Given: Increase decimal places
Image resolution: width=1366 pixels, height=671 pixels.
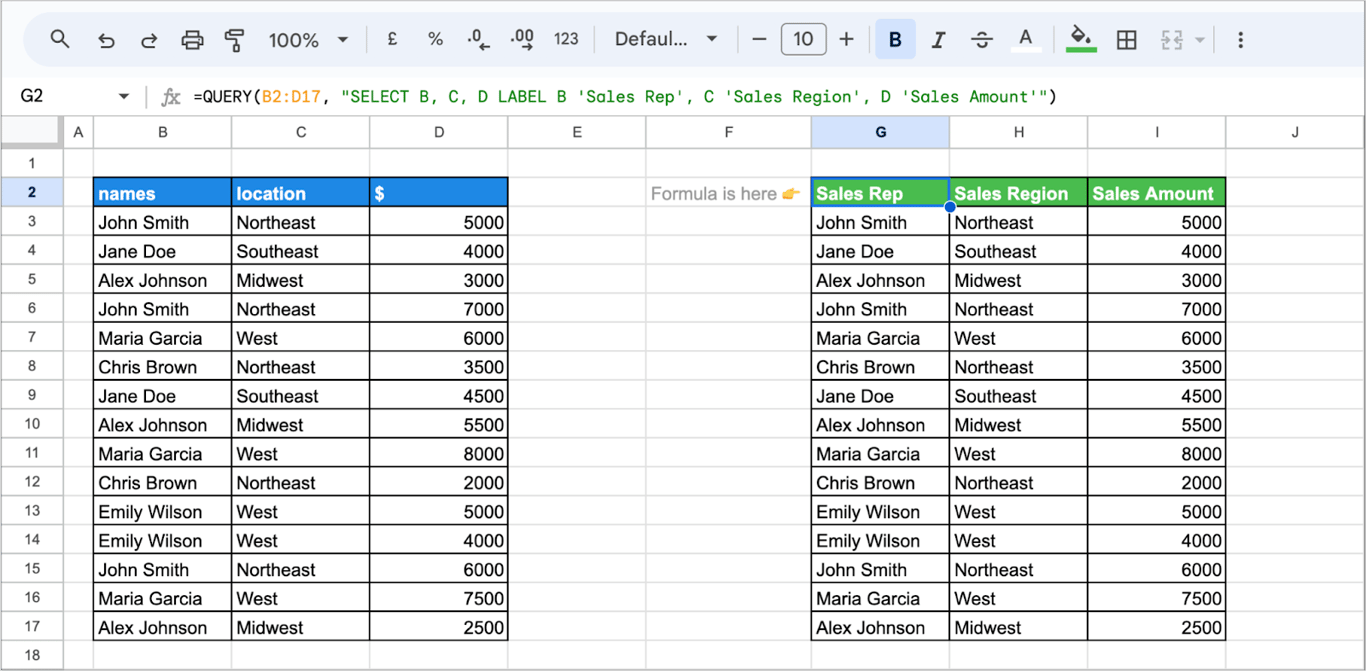Looking at the screenshot, I should point(522,39).
